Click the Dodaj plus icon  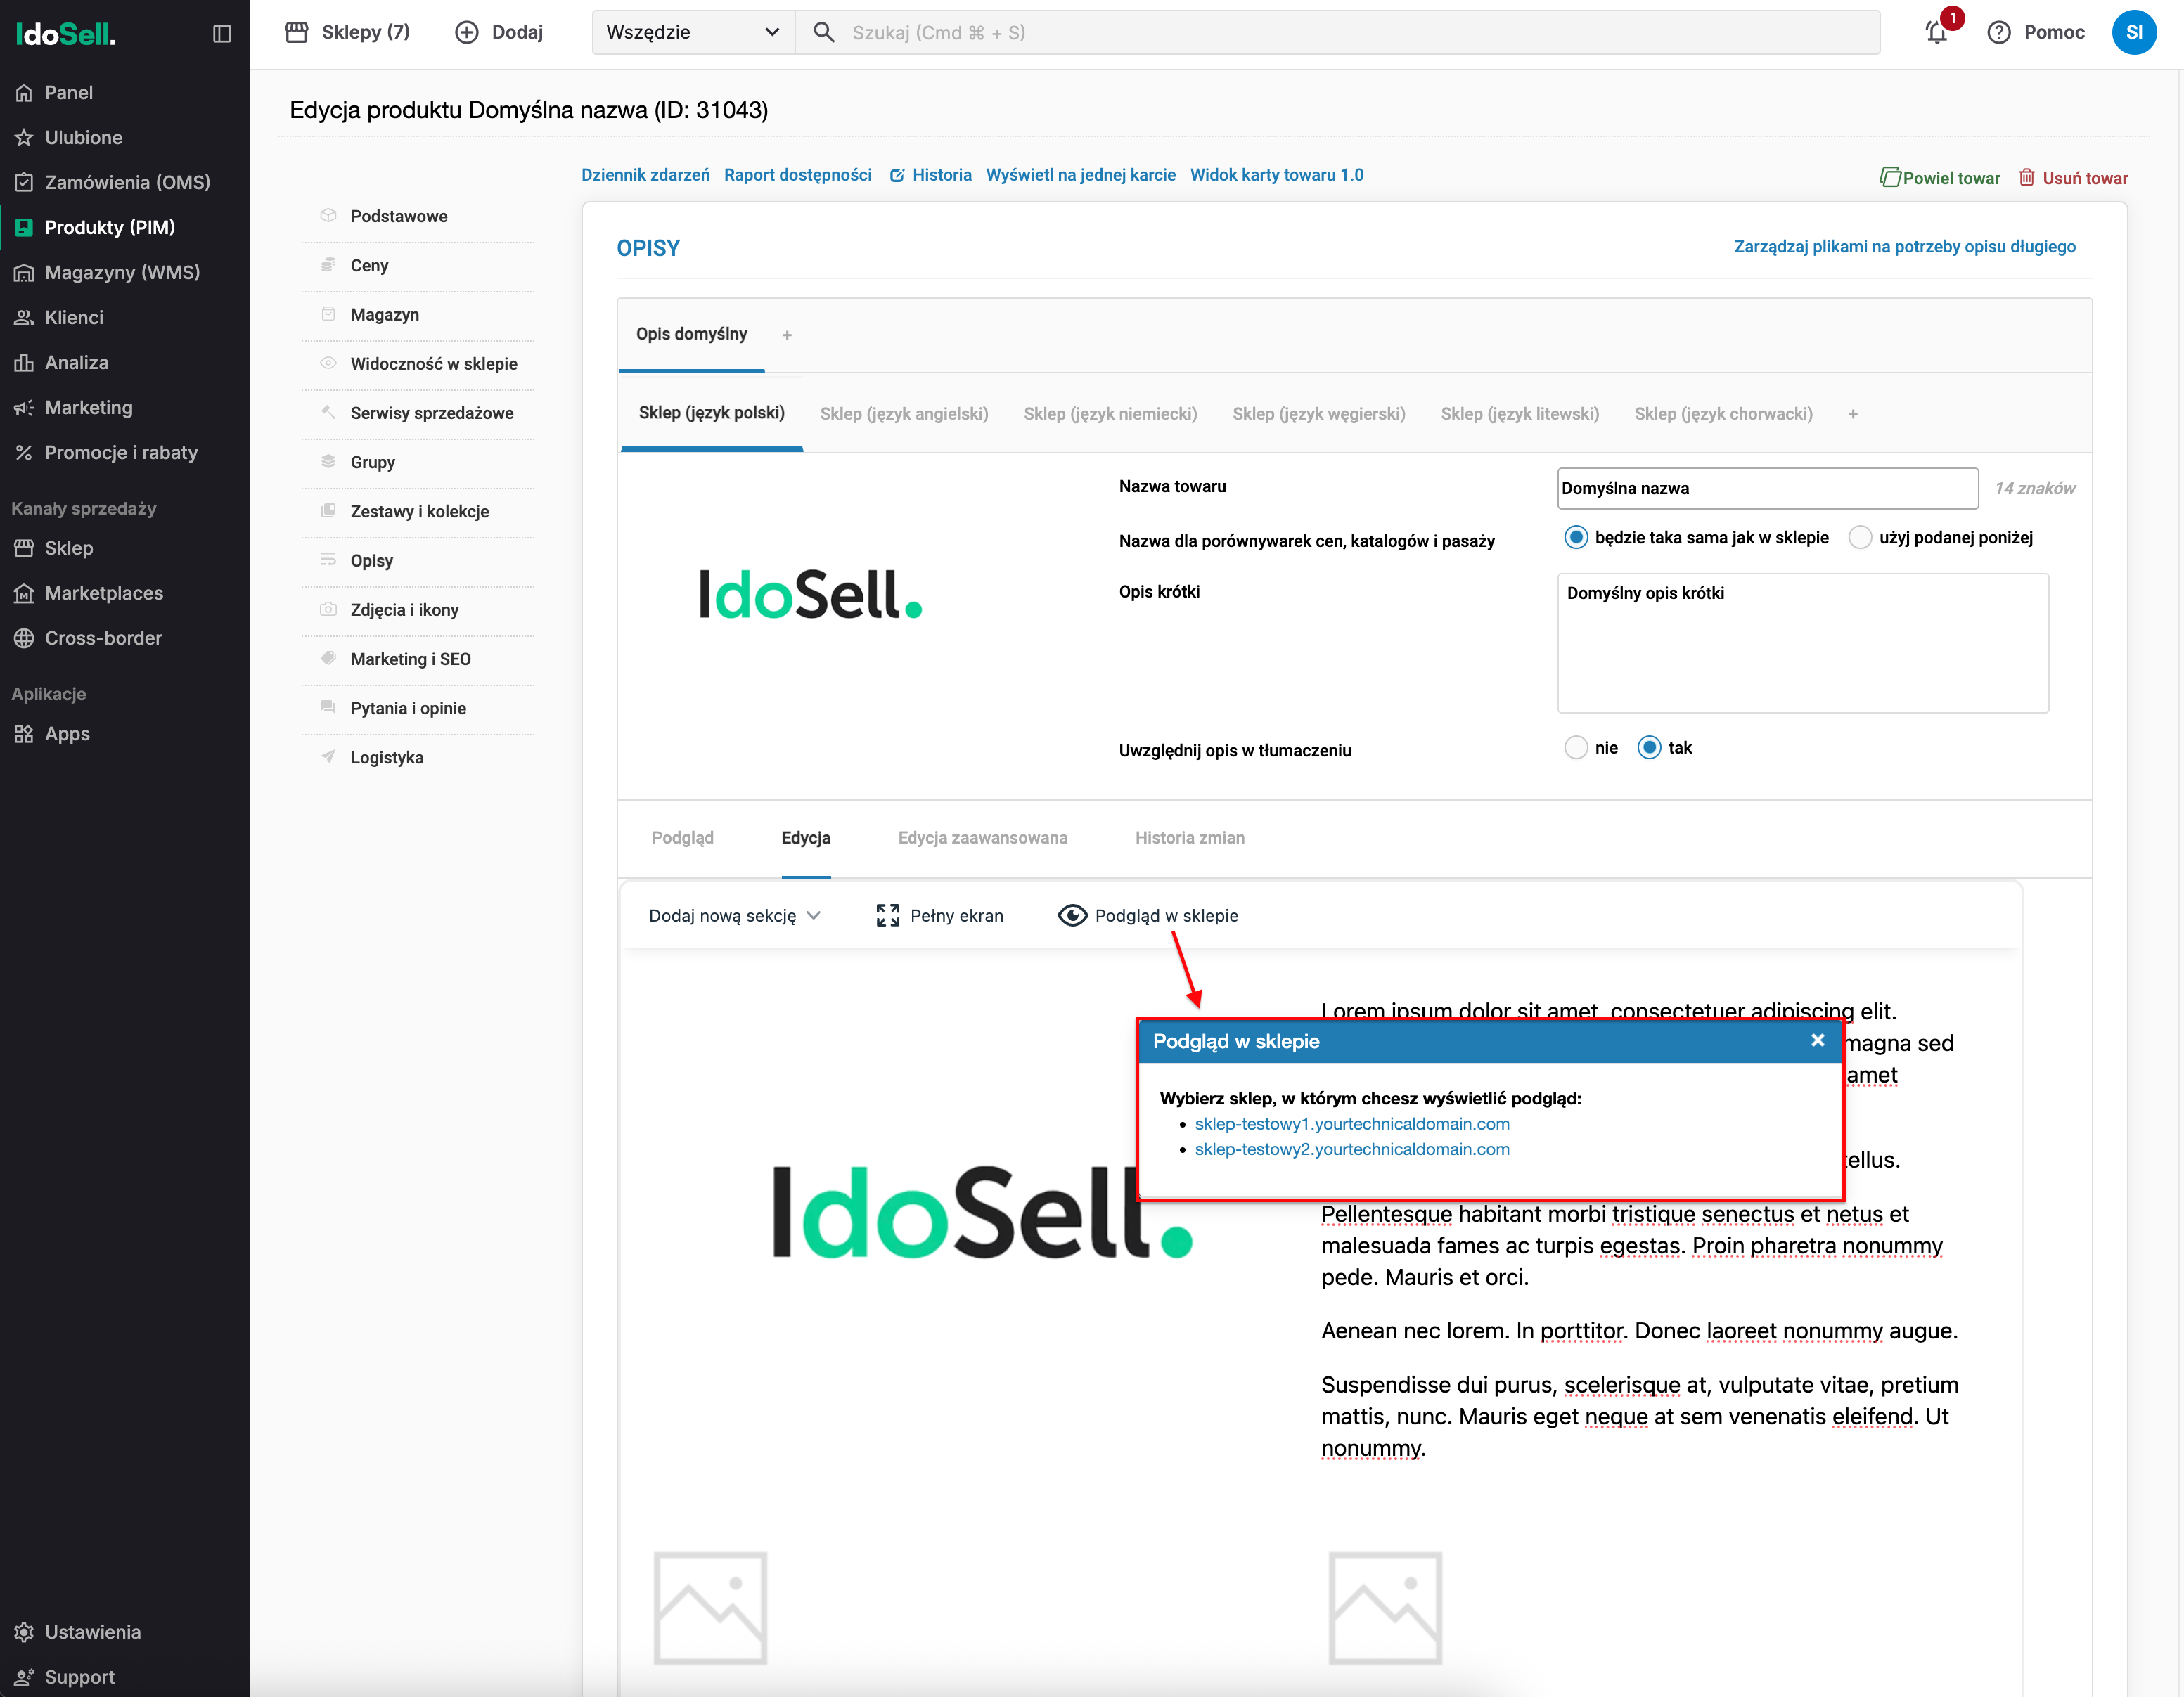pyautogui.click(x=466, y=32)
